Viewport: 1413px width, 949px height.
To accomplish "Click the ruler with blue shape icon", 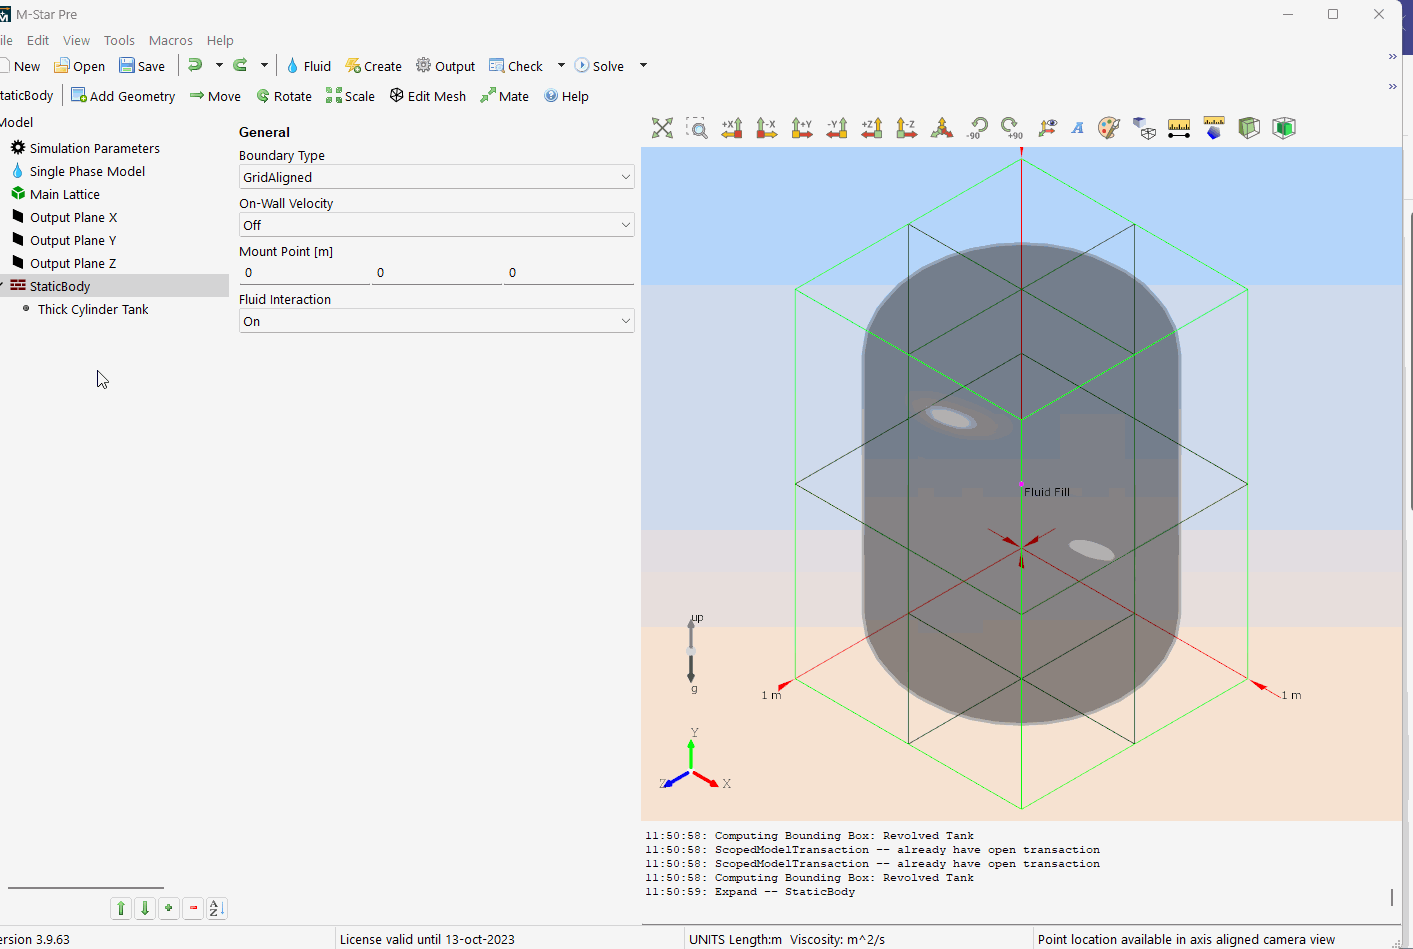I will pos(1214,128).
